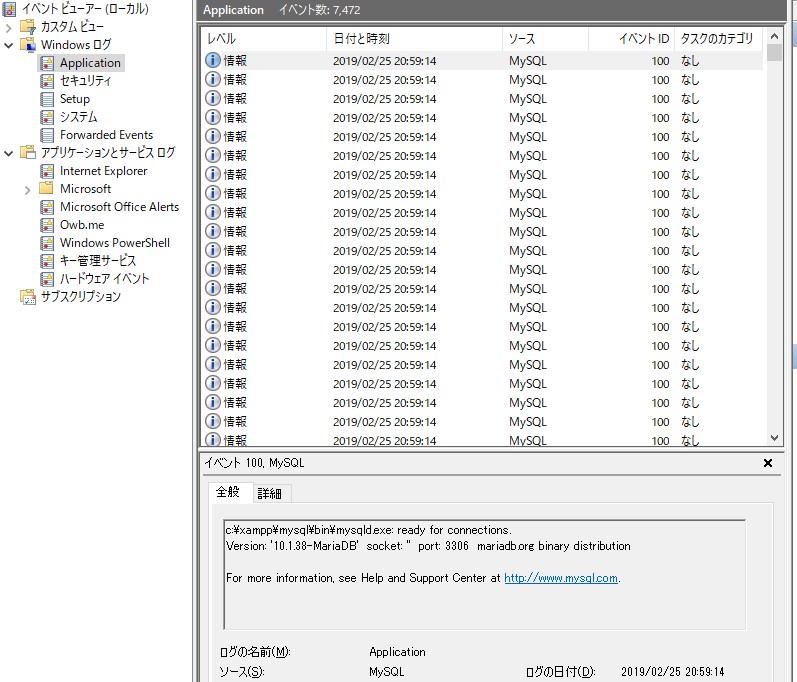Expand the Microsoft folder node

(28, 190)
